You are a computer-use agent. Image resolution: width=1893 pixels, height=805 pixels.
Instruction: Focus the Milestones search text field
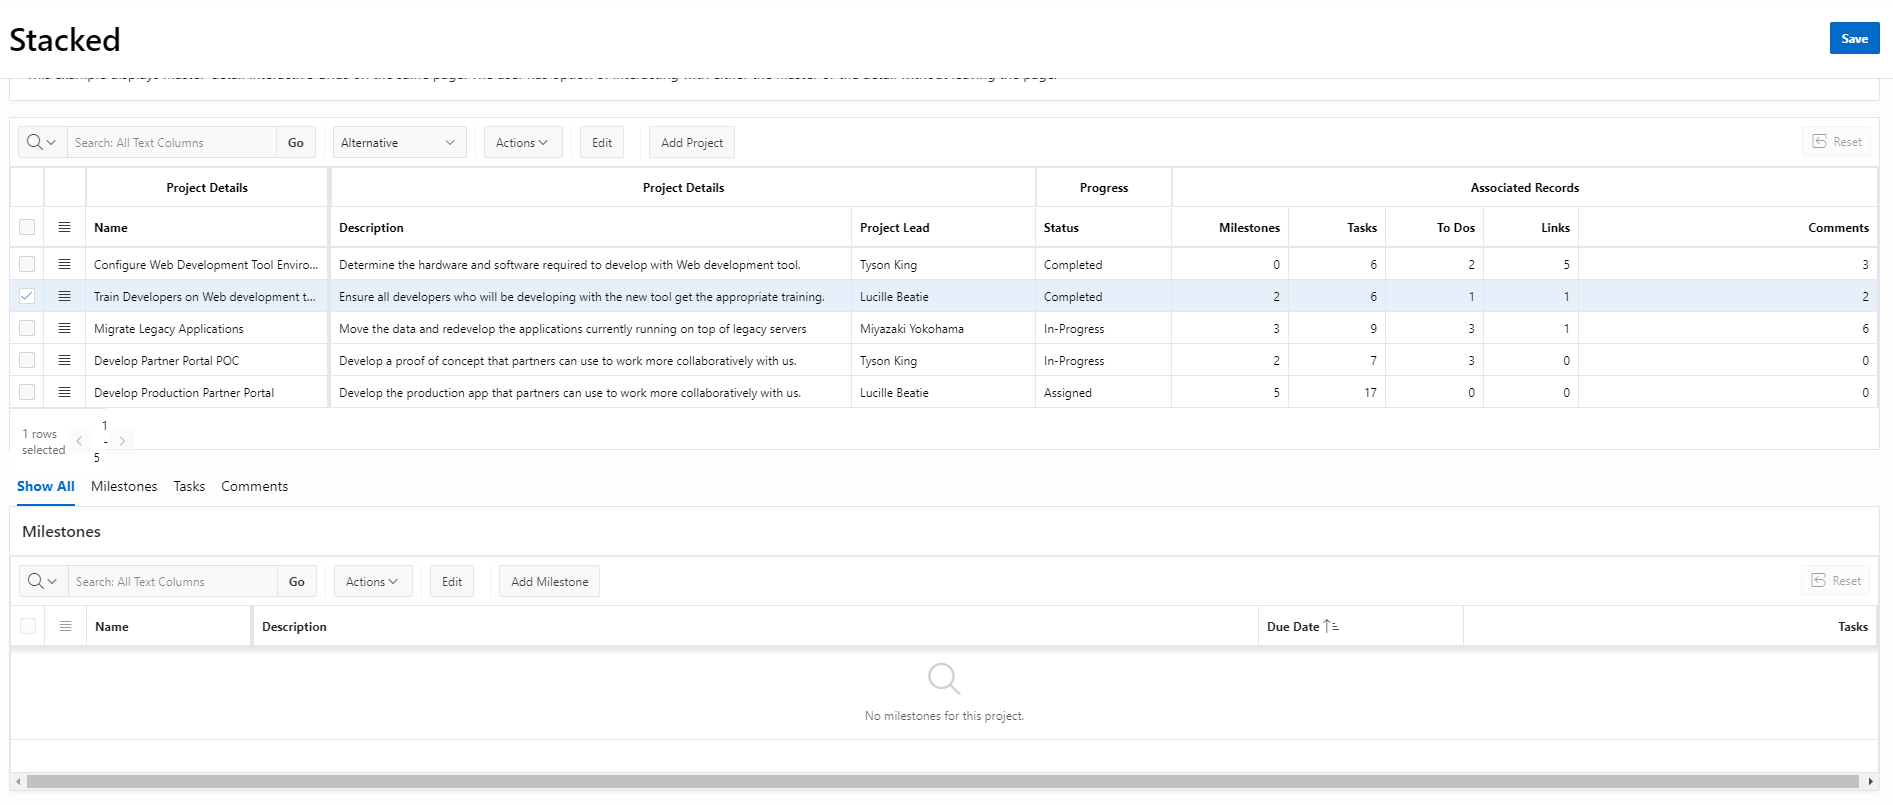[173, 581]
